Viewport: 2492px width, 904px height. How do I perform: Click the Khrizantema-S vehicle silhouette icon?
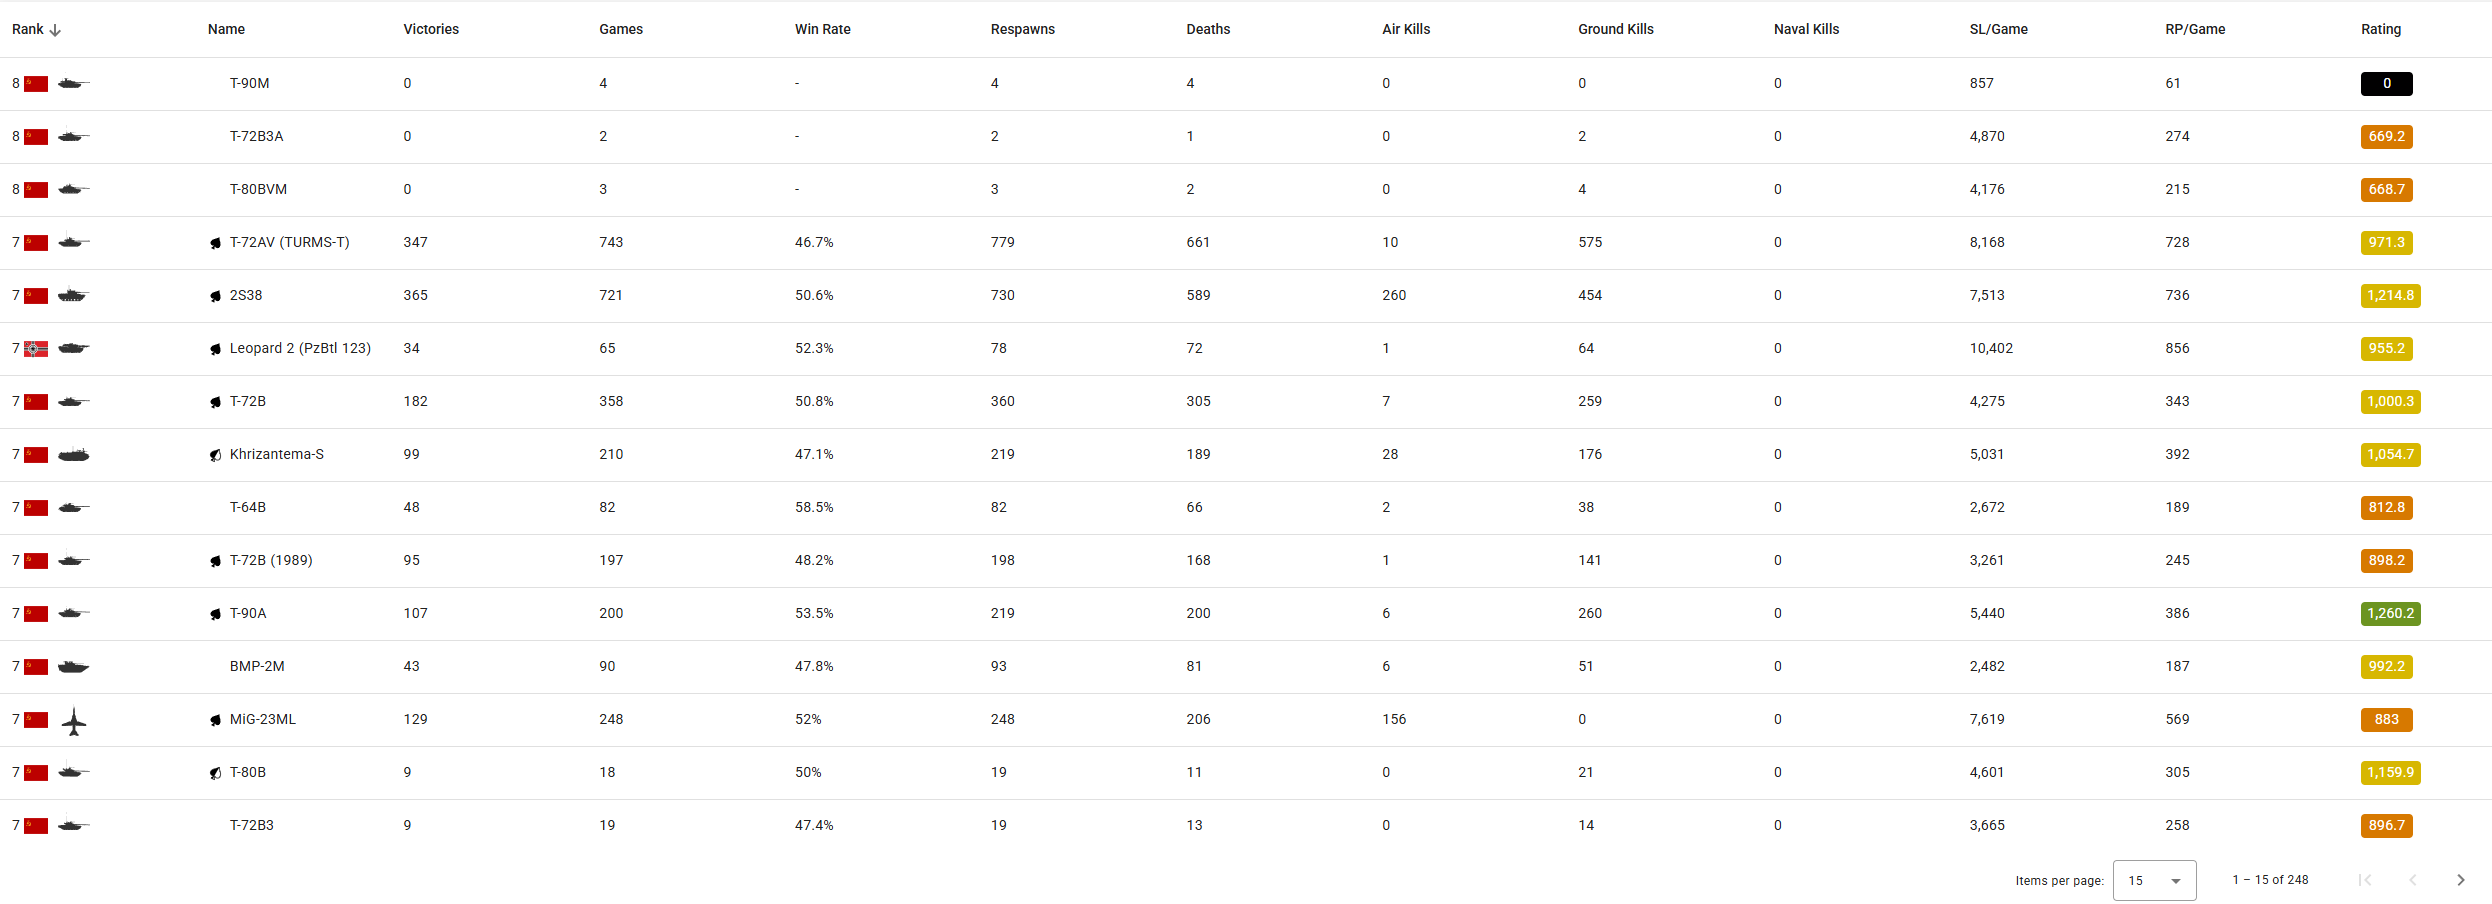click(x=73, y=455)
